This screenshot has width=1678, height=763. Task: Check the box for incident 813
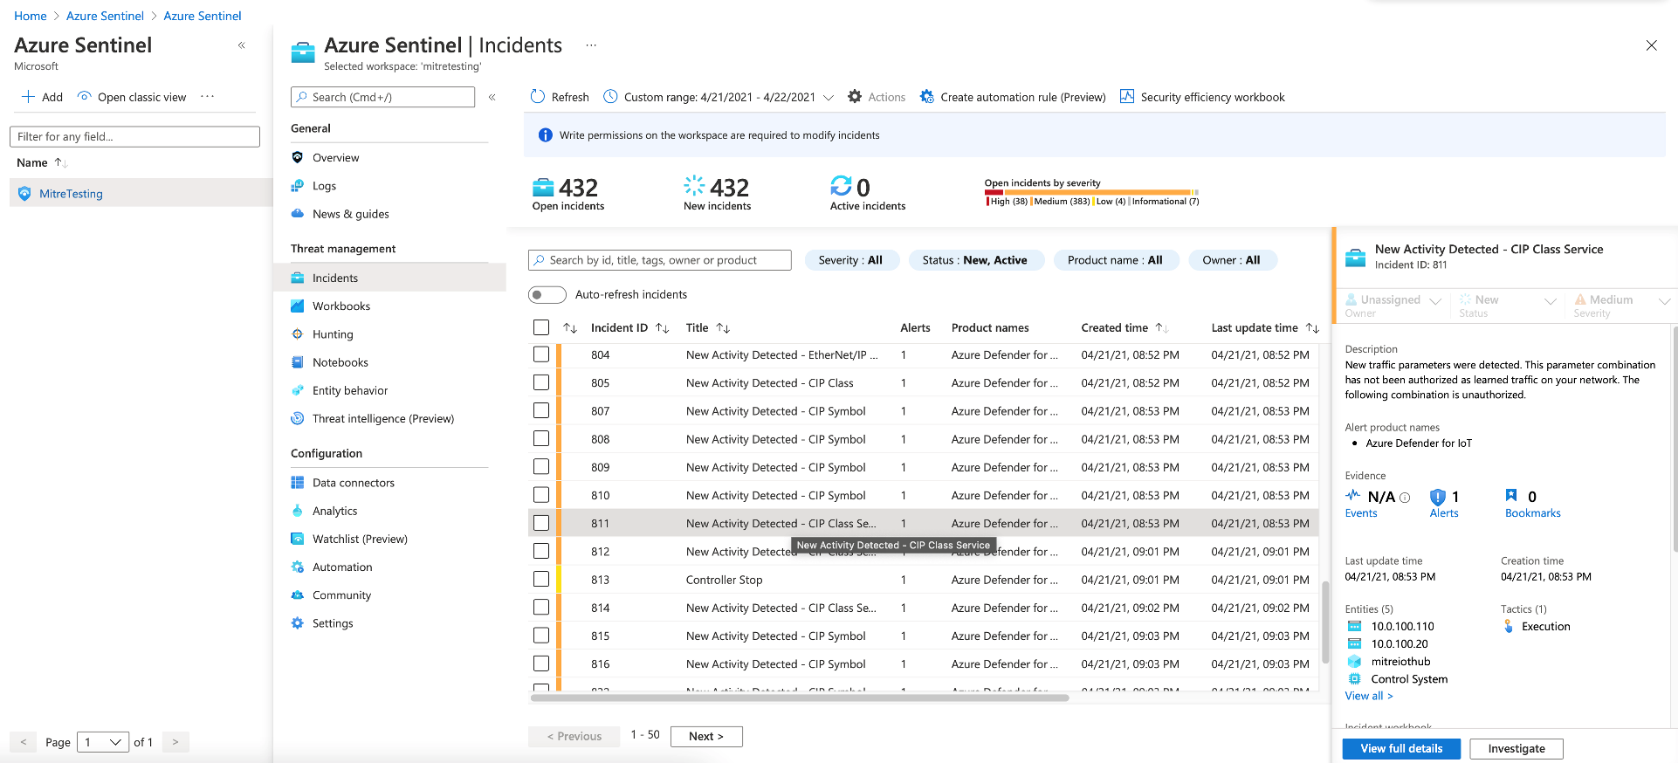(541, 579)
